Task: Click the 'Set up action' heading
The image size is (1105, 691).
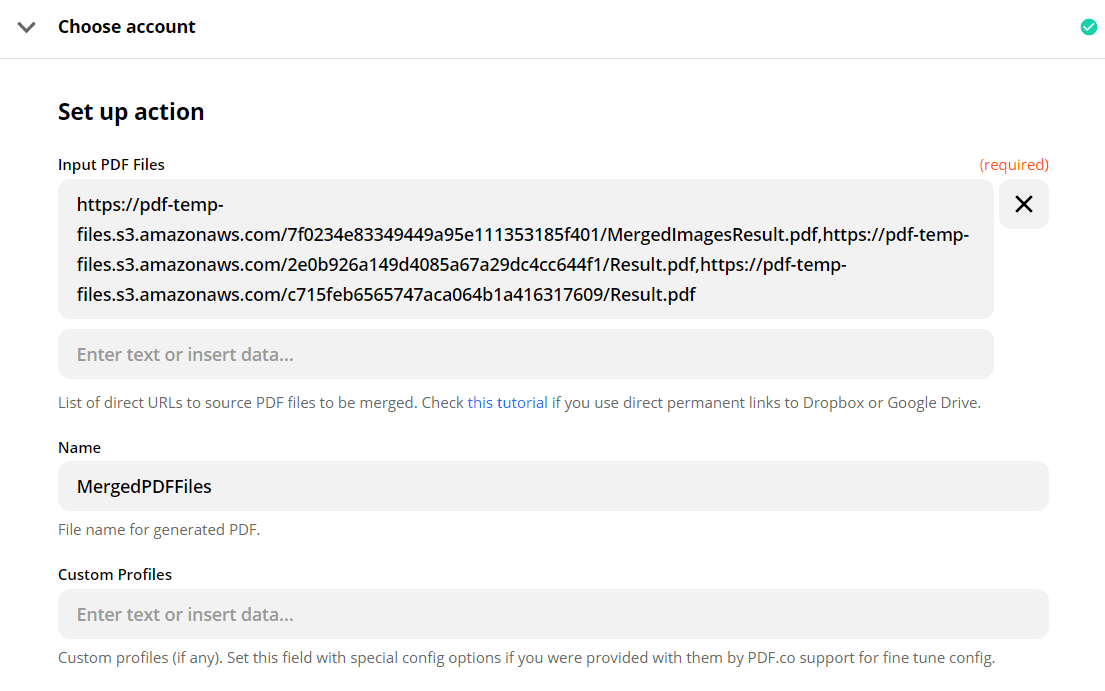Action: click(x=131, y=112)
